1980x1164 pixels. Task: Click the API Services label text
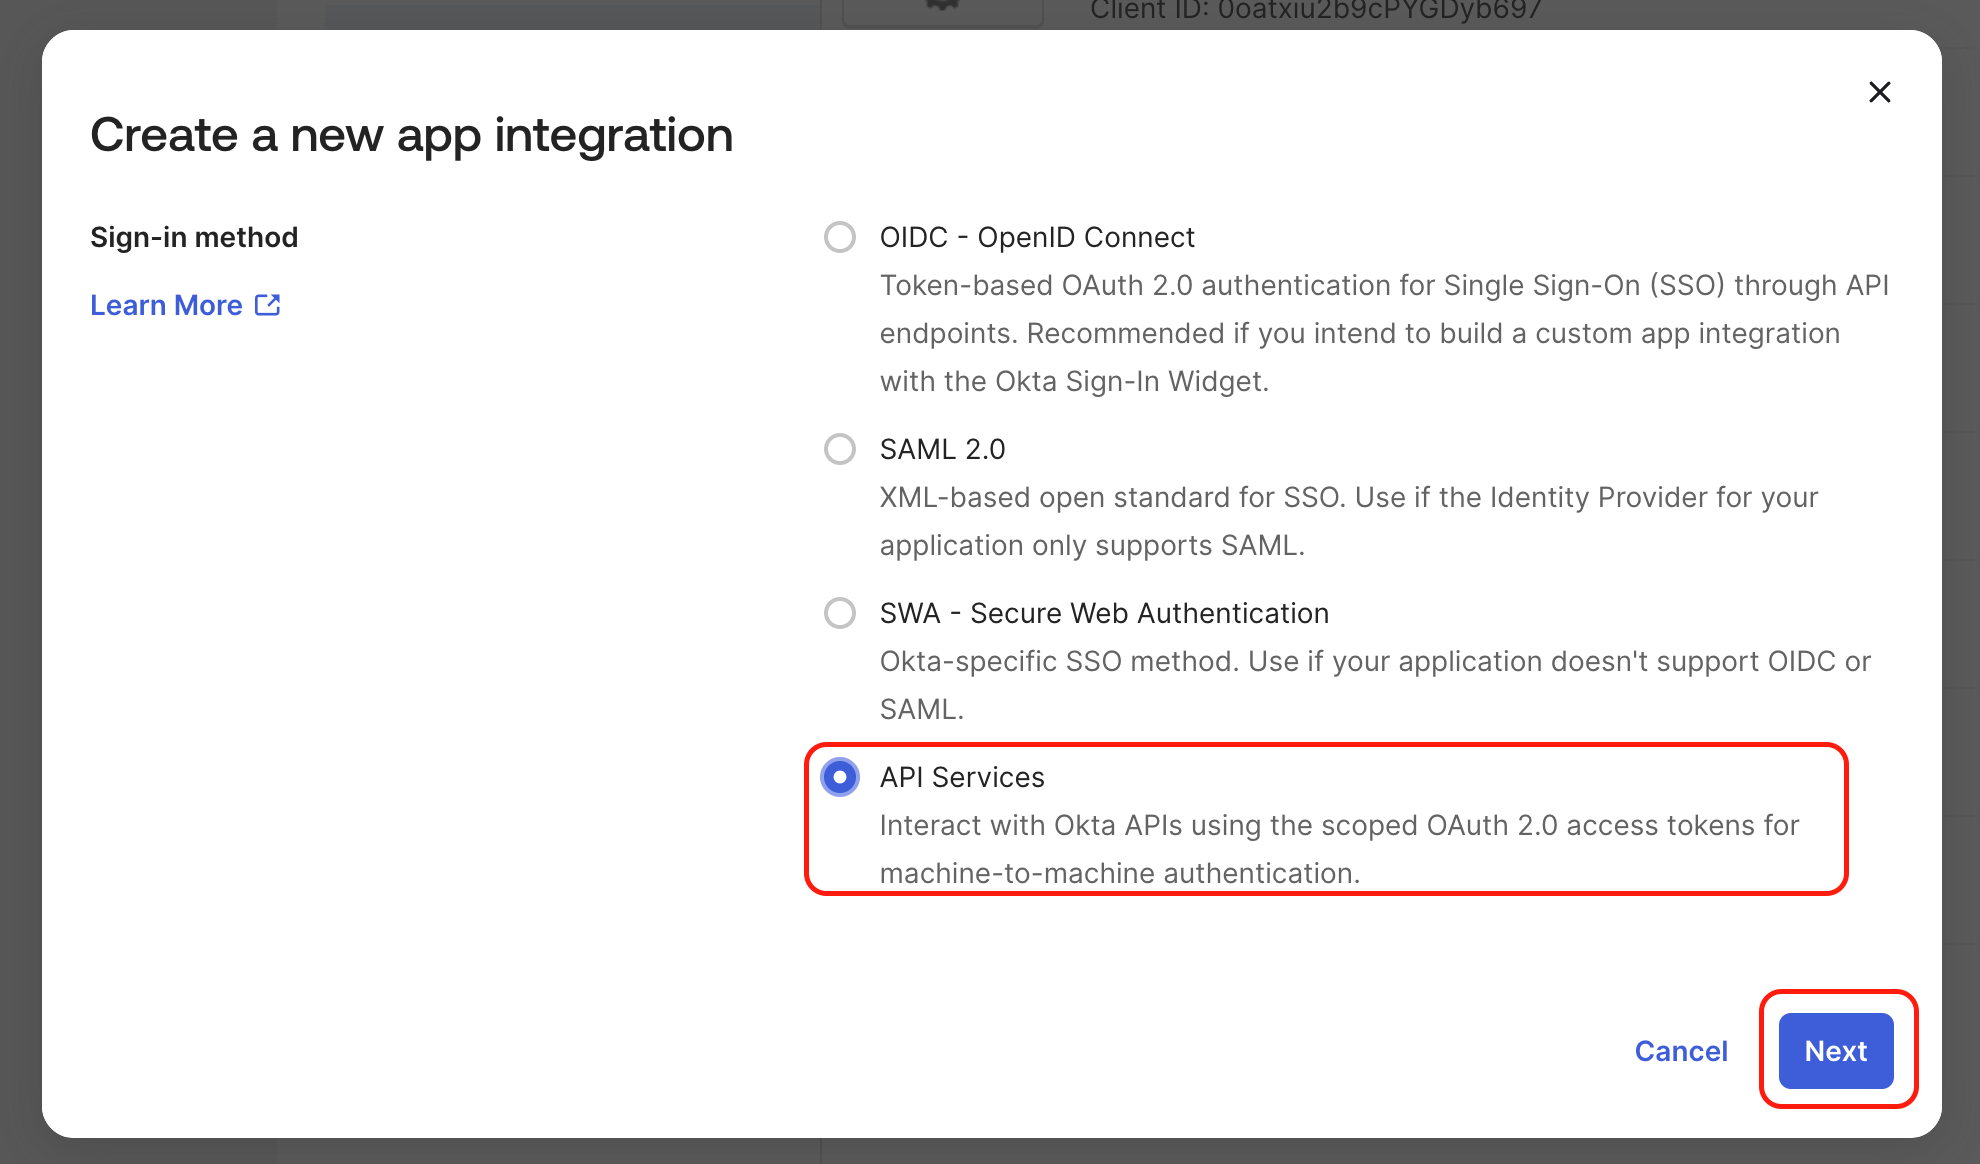pos(962,777)
